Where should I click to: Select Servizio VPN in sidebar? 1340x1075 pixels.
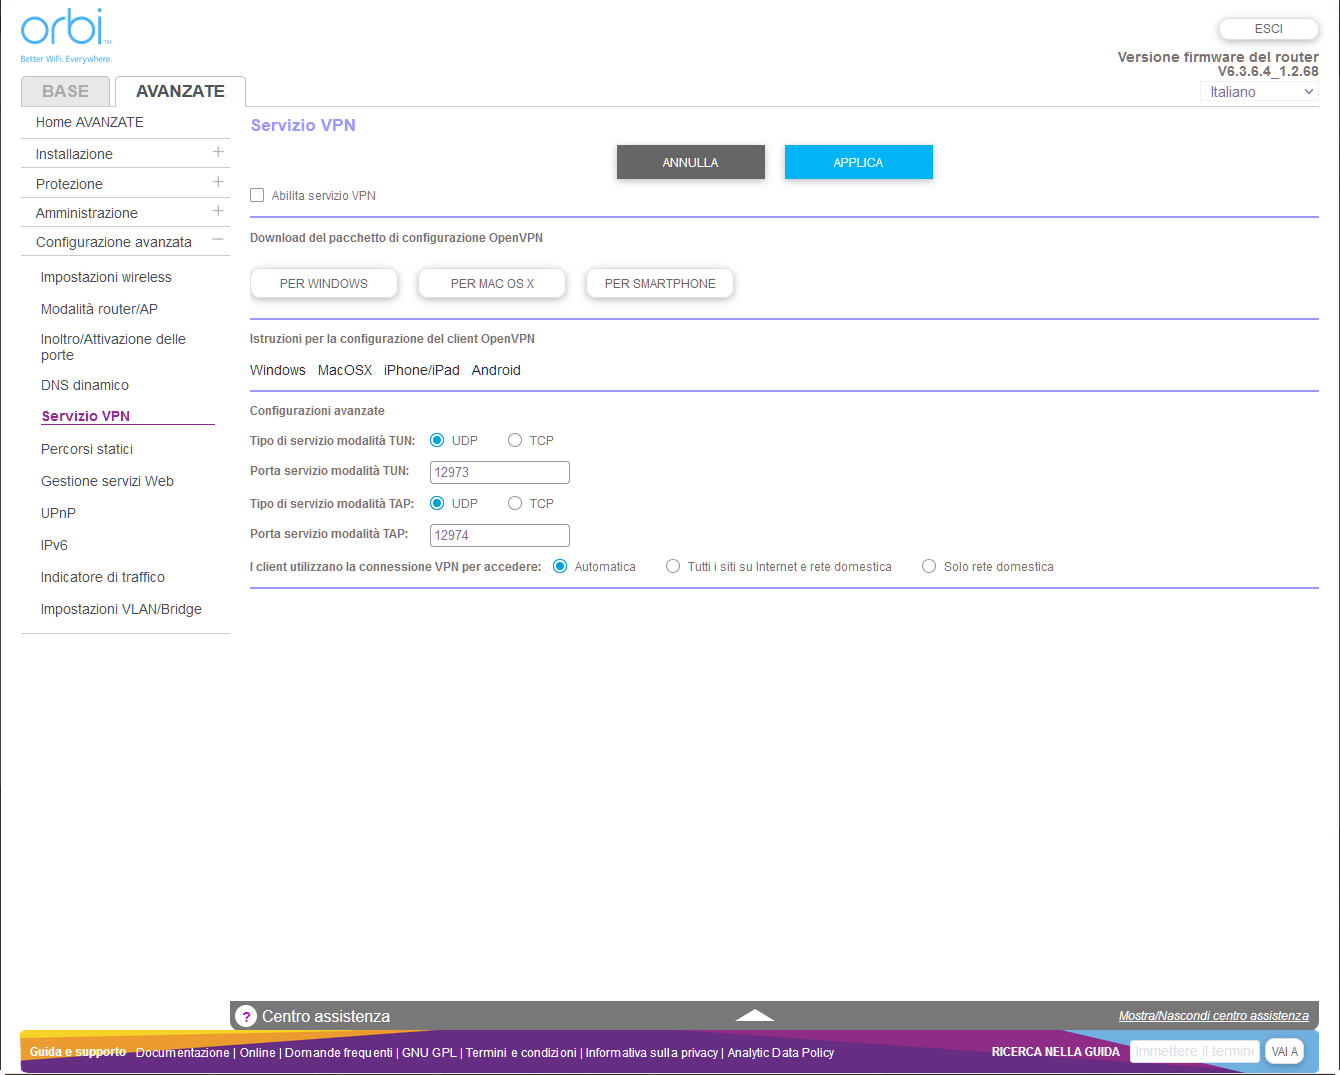(86, 416)
